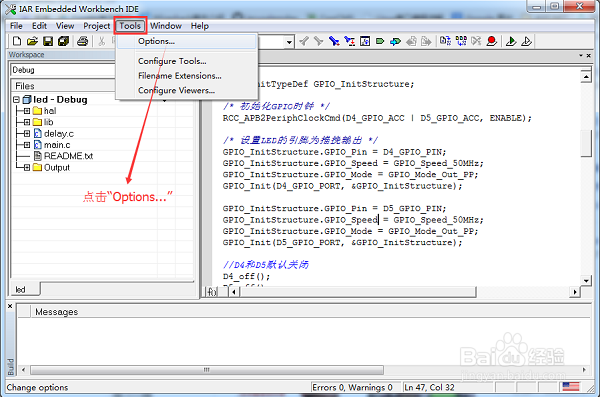Screen dimensions: 600x397
Task: Open the Help menu
Action: [200, 26]
